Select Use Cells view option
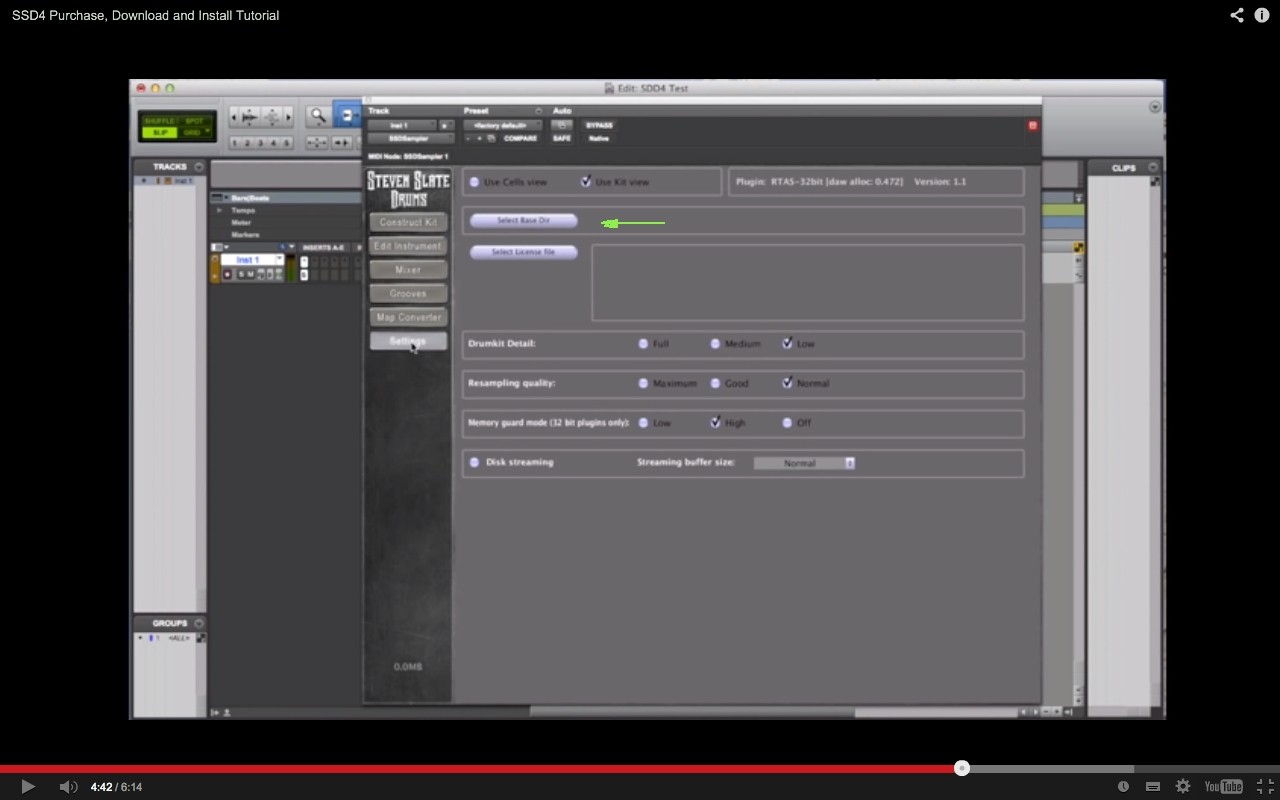 pos(475,182)
